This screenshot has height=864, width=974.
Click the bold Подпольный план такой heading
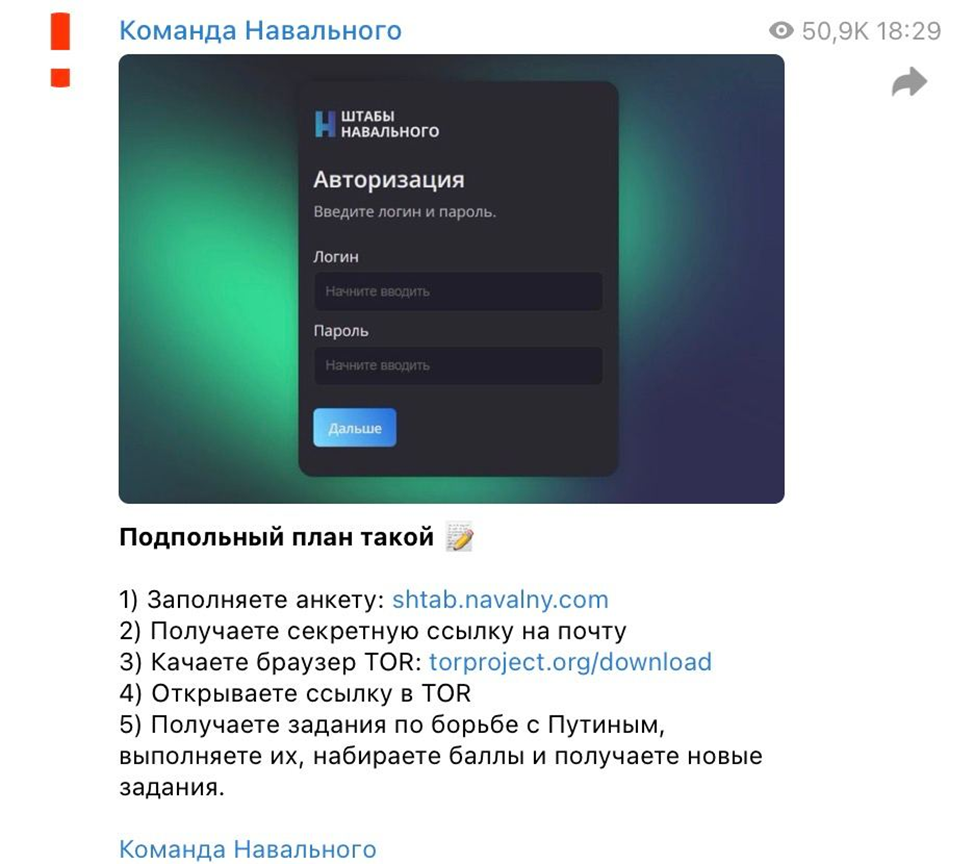[x=276, y=537]
